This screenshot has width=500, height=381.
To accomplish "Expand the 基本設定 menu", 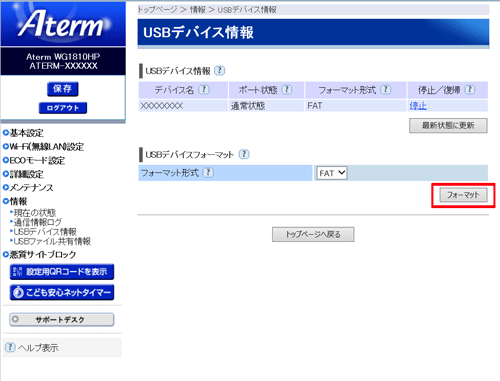I will pos(26,133).
